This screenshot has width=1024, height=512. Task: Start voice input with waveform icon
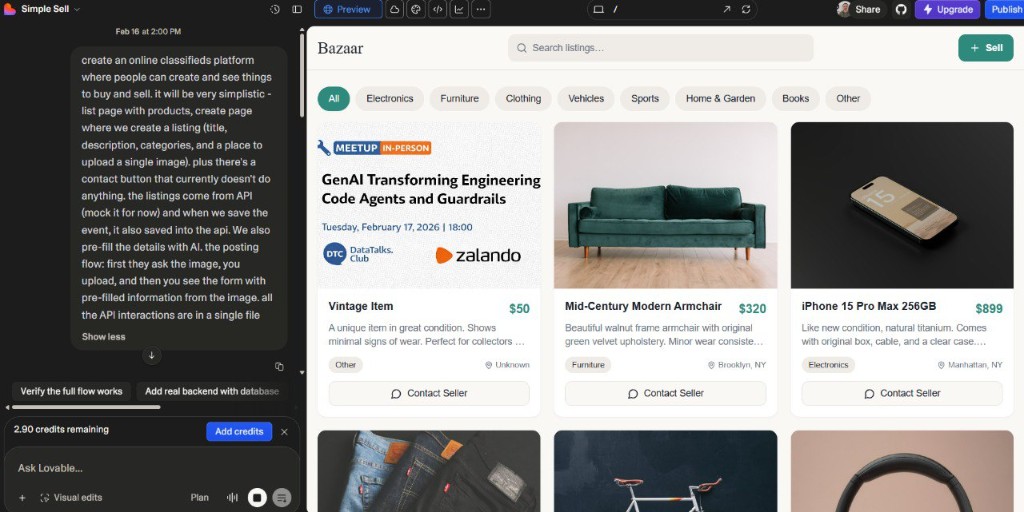(x=232, y=498)
